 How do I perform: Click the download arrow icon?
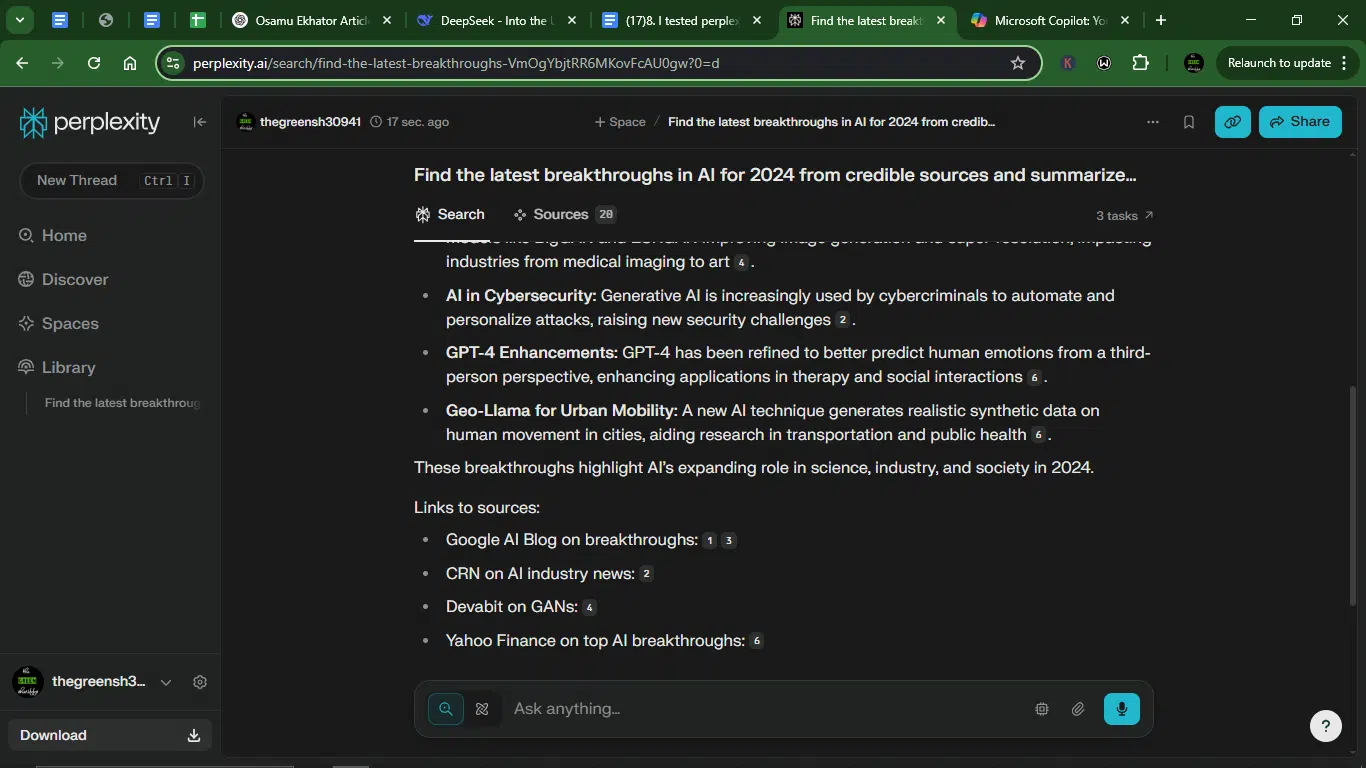click(x=194, y=736)
